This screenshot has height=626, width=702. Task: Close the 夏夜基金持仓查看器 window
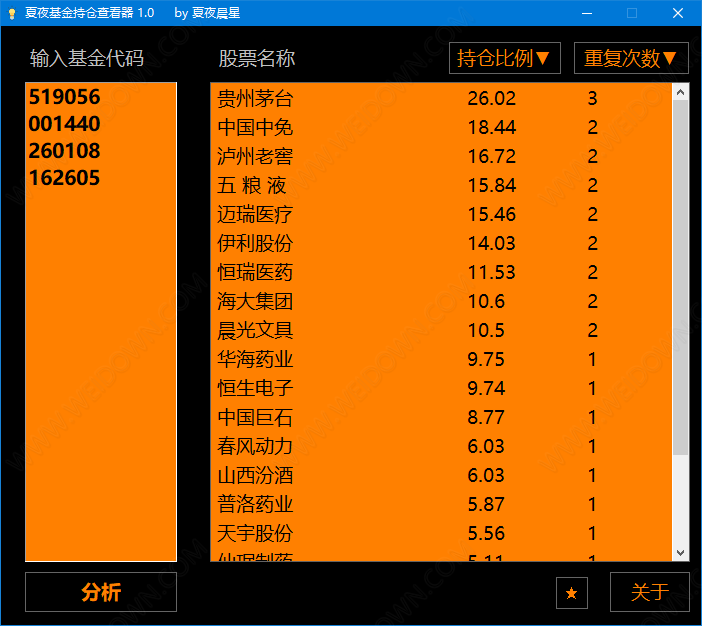pyautogui.click(x=678, y=13)
